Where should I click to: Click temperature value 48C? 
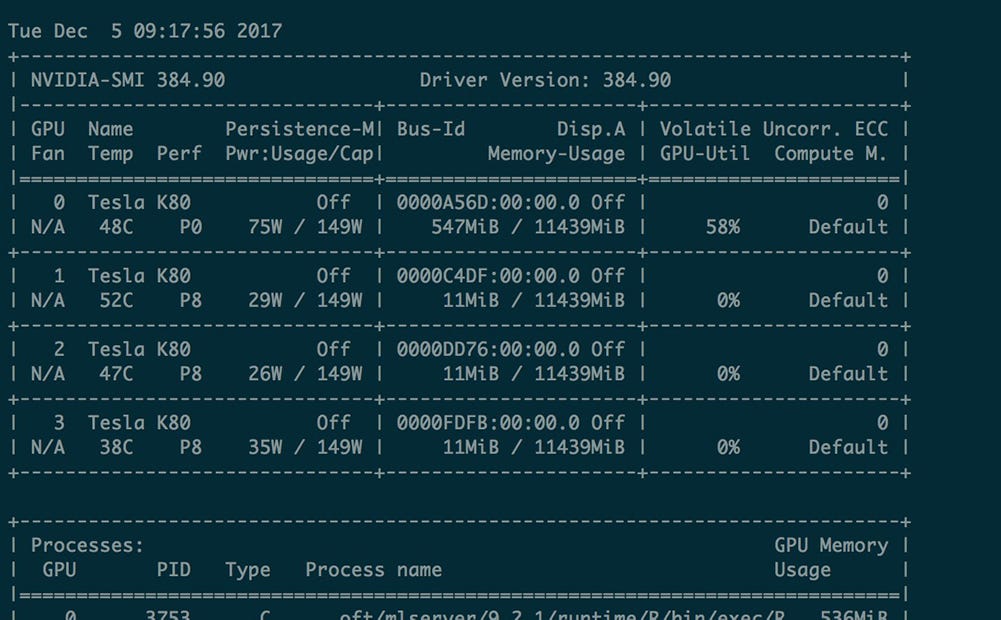(x=116, y=227)
